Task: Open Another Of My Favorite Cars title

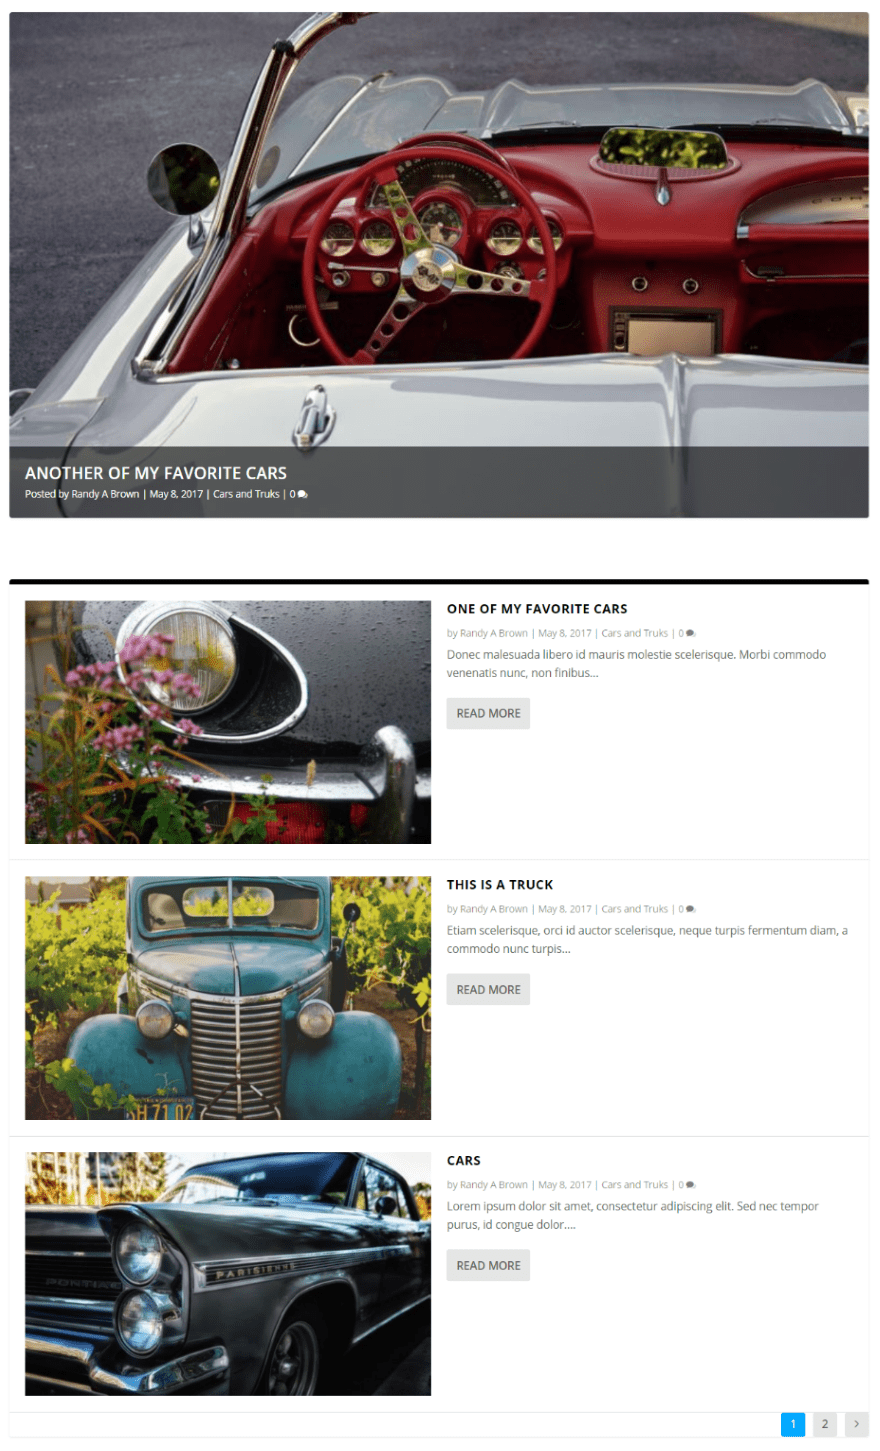Action: 156,473
